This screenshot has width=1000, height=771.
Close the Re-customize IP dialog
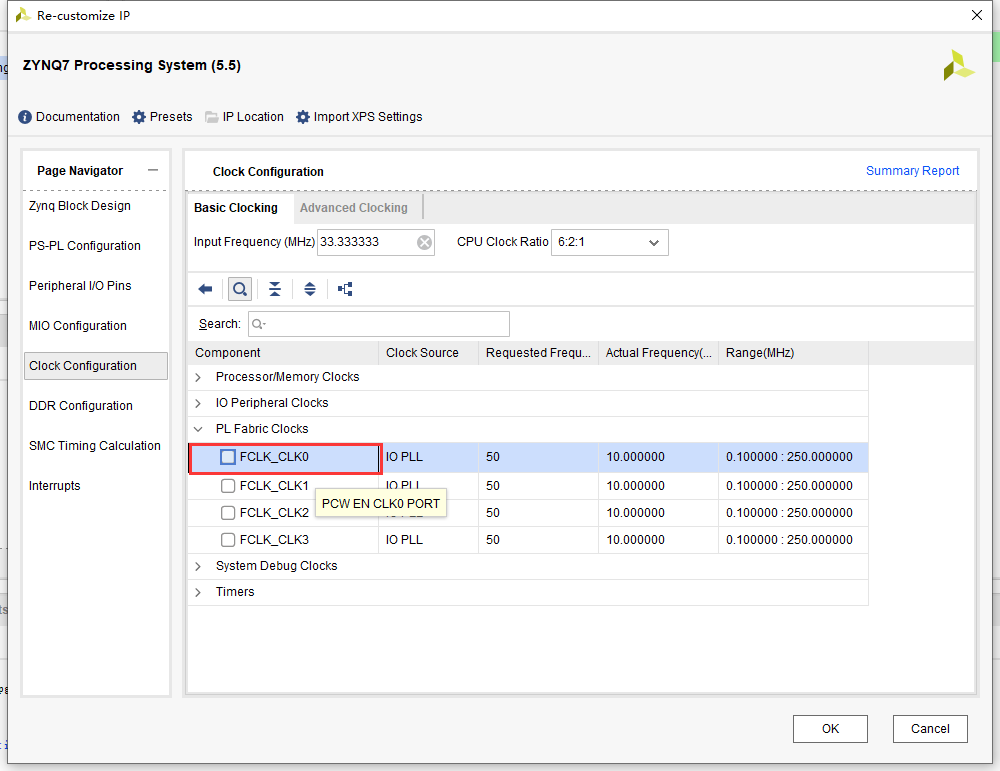tap(976, 15)
